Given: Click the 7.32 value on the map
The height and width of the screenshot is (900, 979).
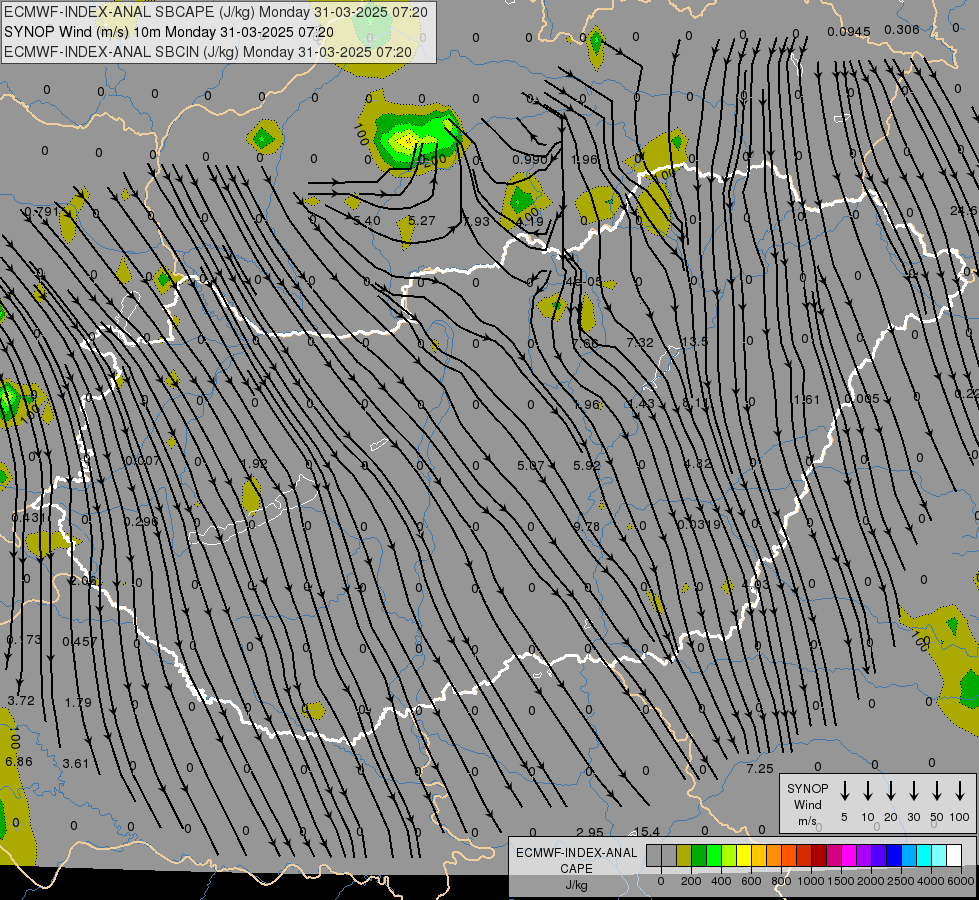Looking at the screenshot, I should pos(639,342).
